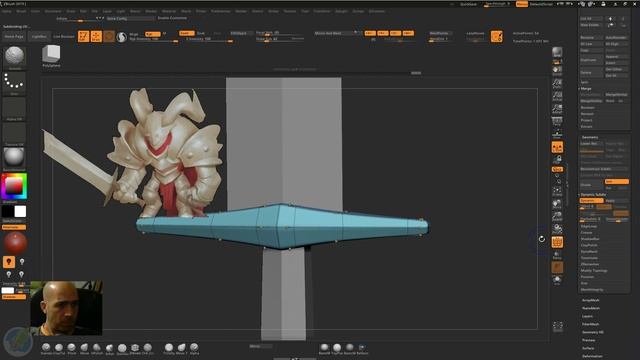This screenshot has height=360, width=640.
Task: Expand the ZRemesher section
Action: tap(590, 264)
